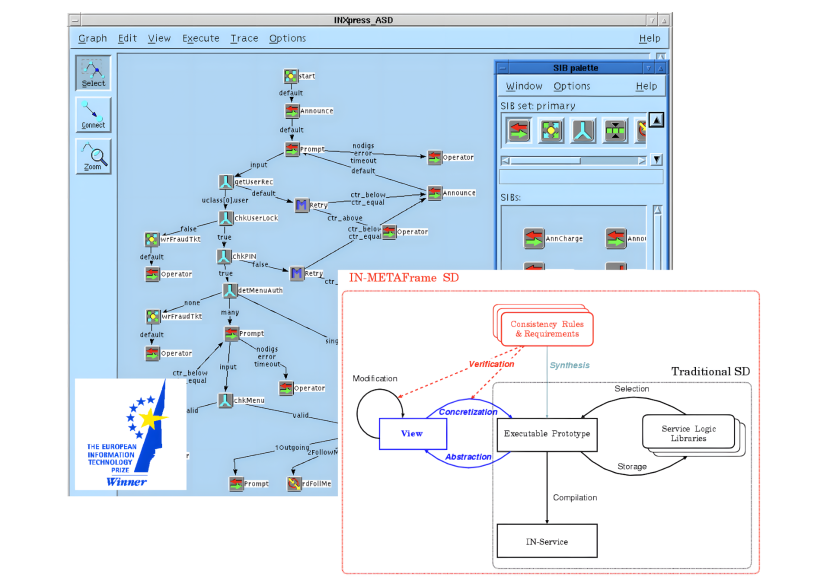Open the Graph menu
The width and height of the screenshot is (830, 587).
coord(93,38)
